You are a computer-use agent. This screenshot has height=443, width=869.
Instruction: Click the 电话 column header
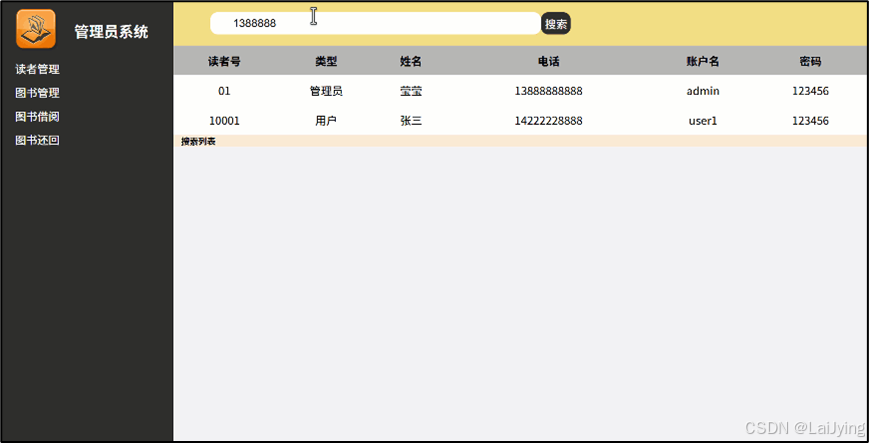pos(548,62)
